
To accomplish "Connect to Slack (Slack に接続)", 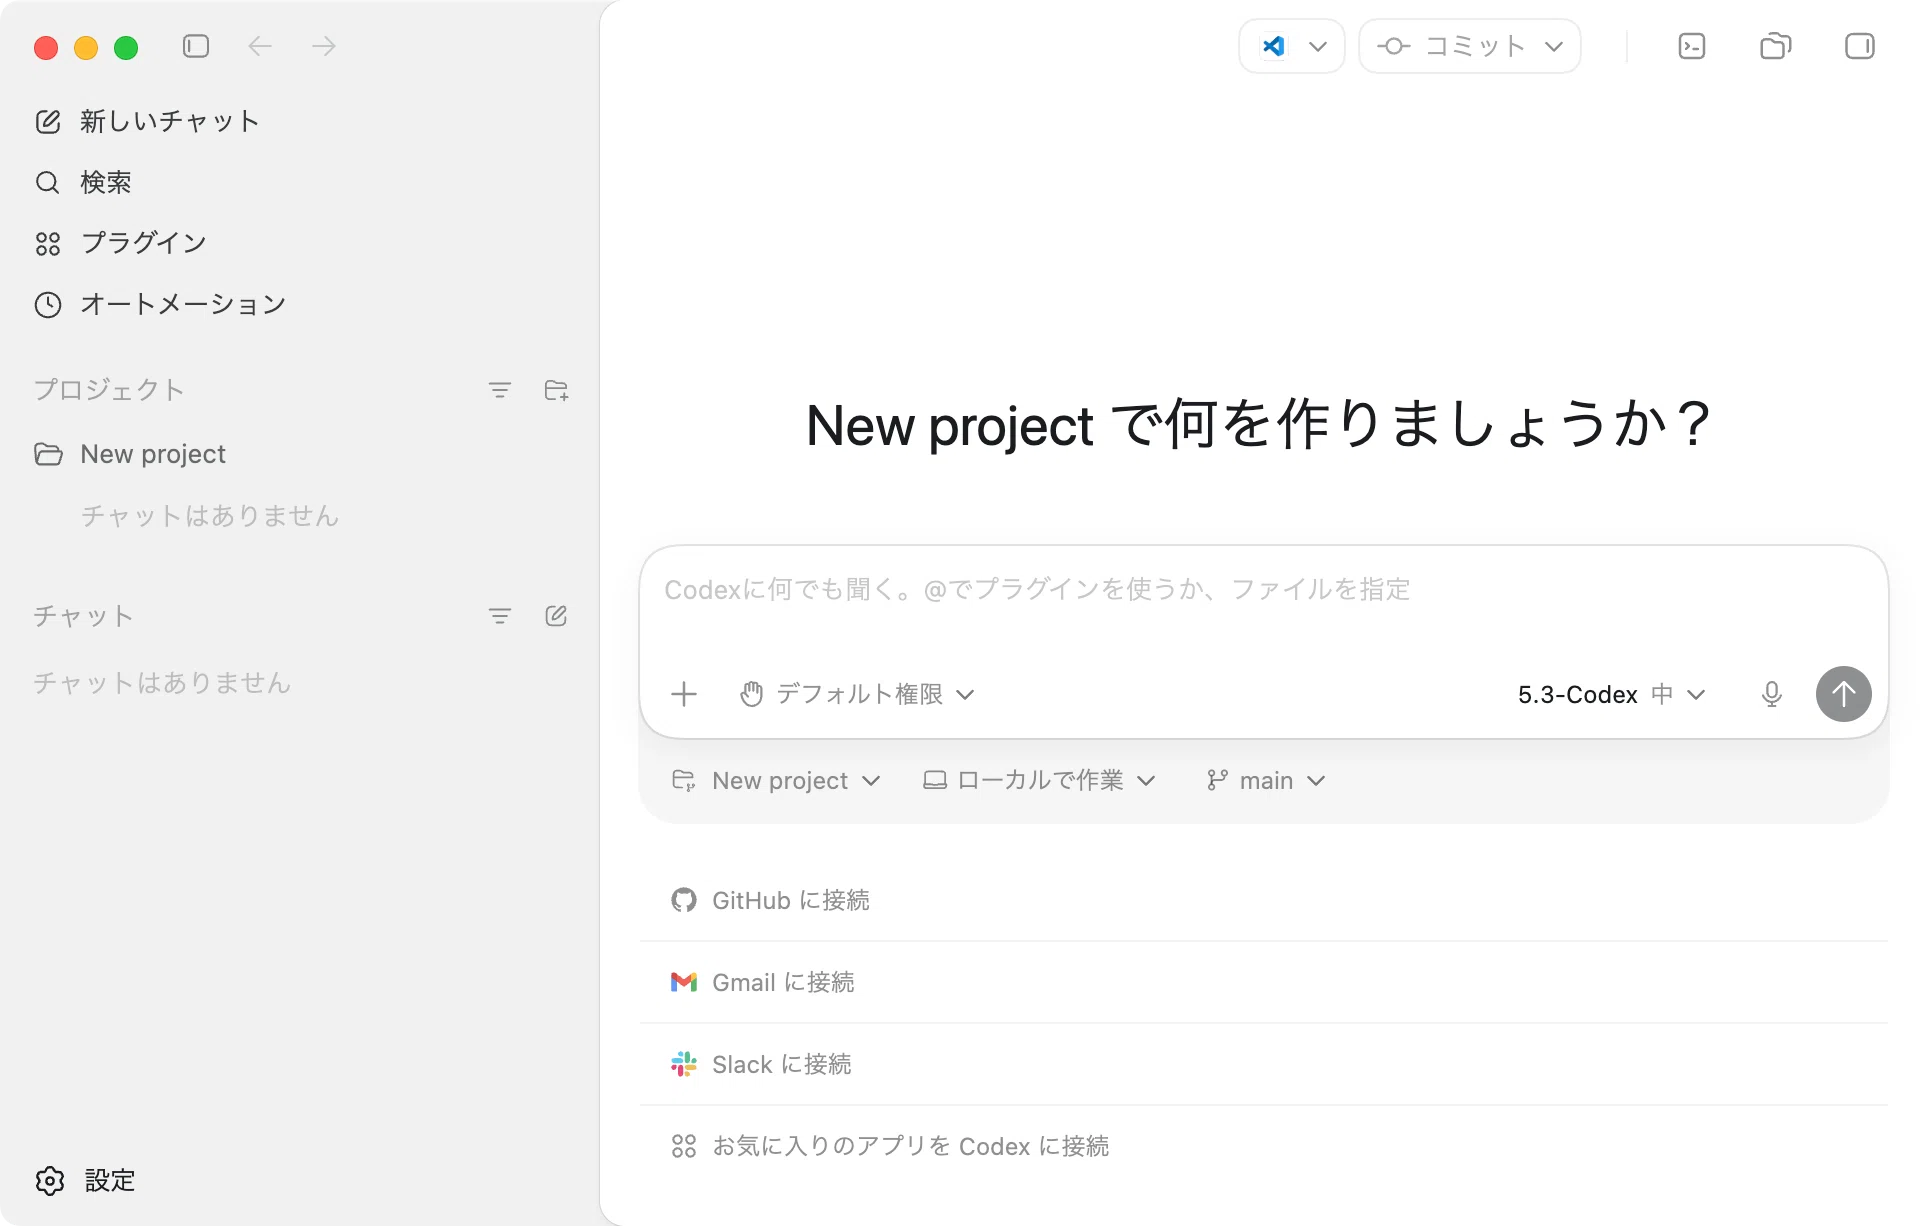I will tap(1263, 1064).
